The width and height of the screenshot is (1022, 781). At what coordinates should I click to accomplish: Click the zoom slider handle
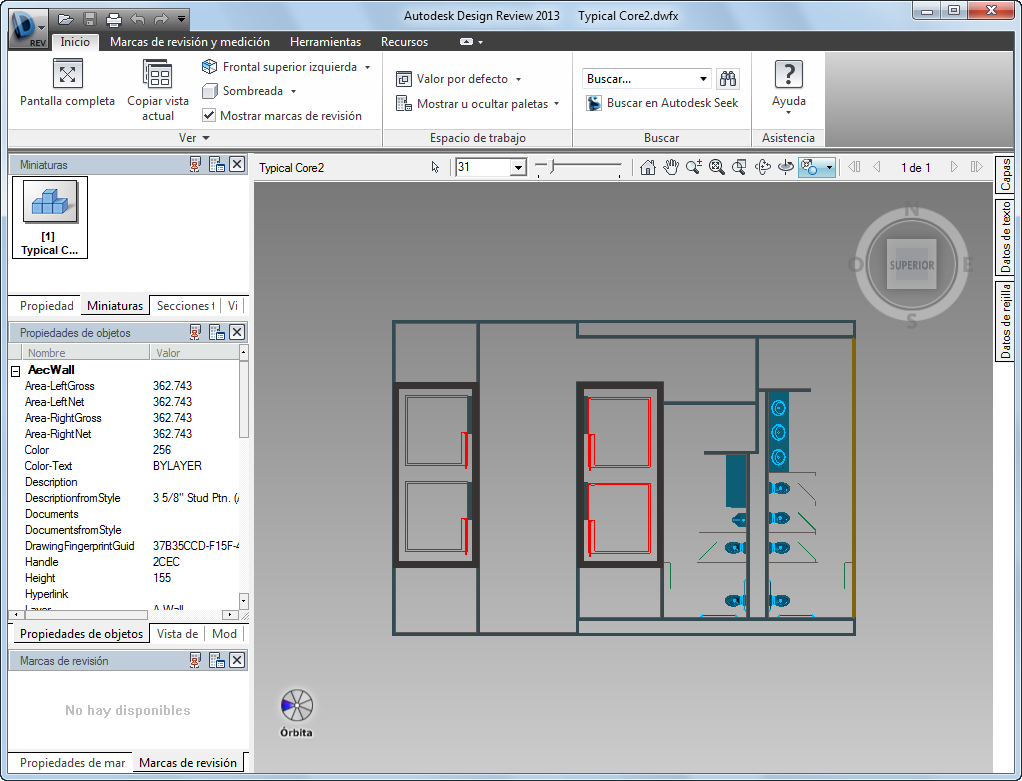(552, 167)
